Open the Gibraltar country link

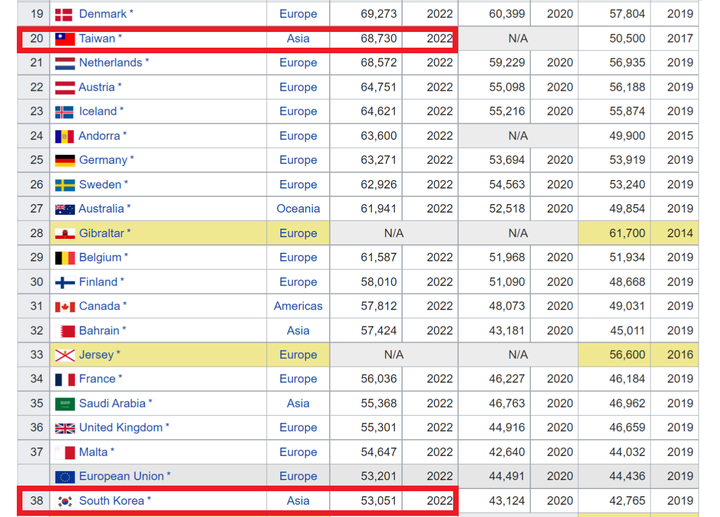(101, 233)
